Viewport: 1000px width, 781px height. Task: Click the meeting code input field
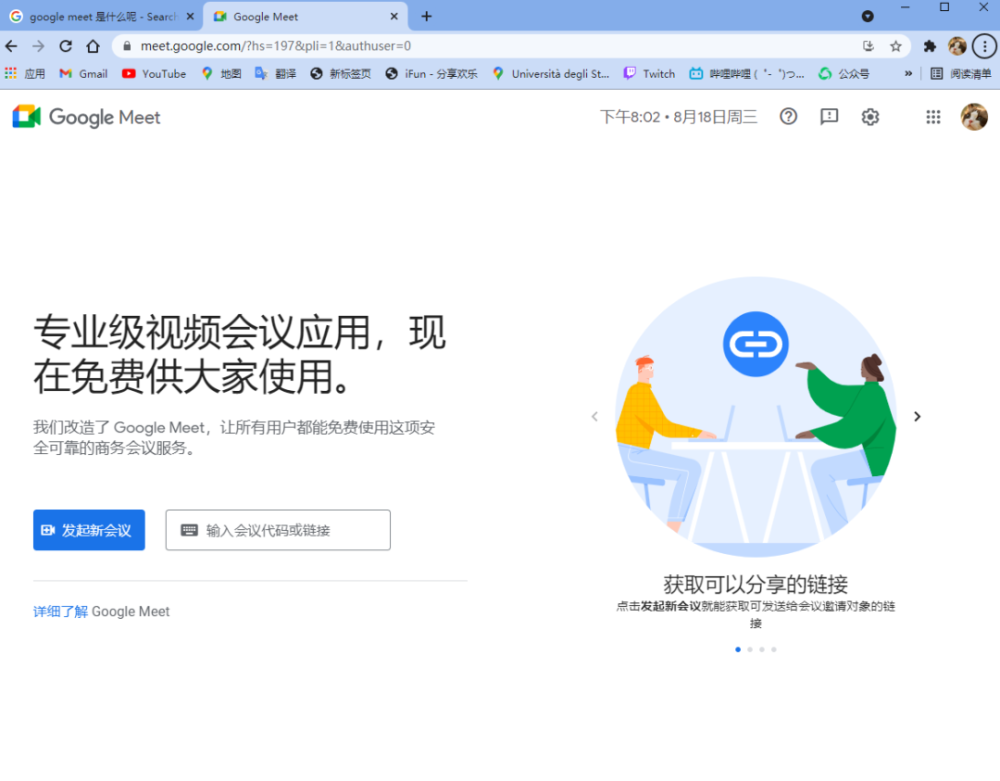278,530
